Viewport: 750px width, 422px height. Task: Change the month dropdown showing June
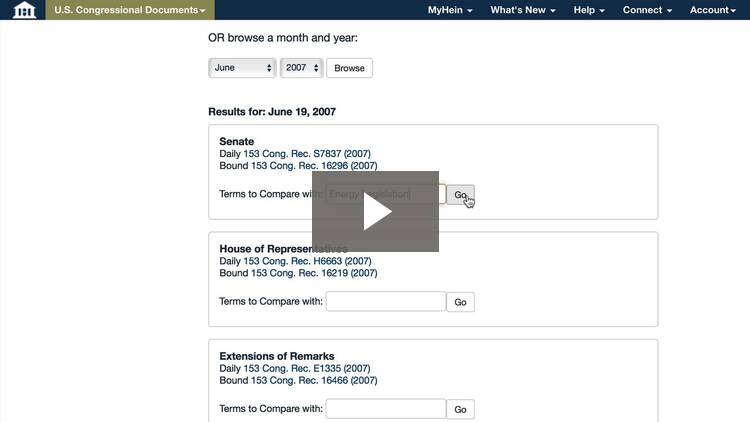[x=243, y=68]
